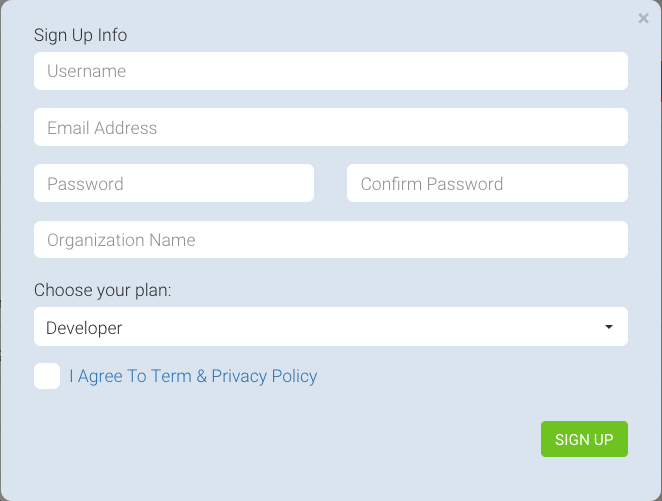The height and width of the screenshot is (501, 662).
Task: Click the "Choose your plan:" label
Action: pyautogui.click(x=103, y=290)
